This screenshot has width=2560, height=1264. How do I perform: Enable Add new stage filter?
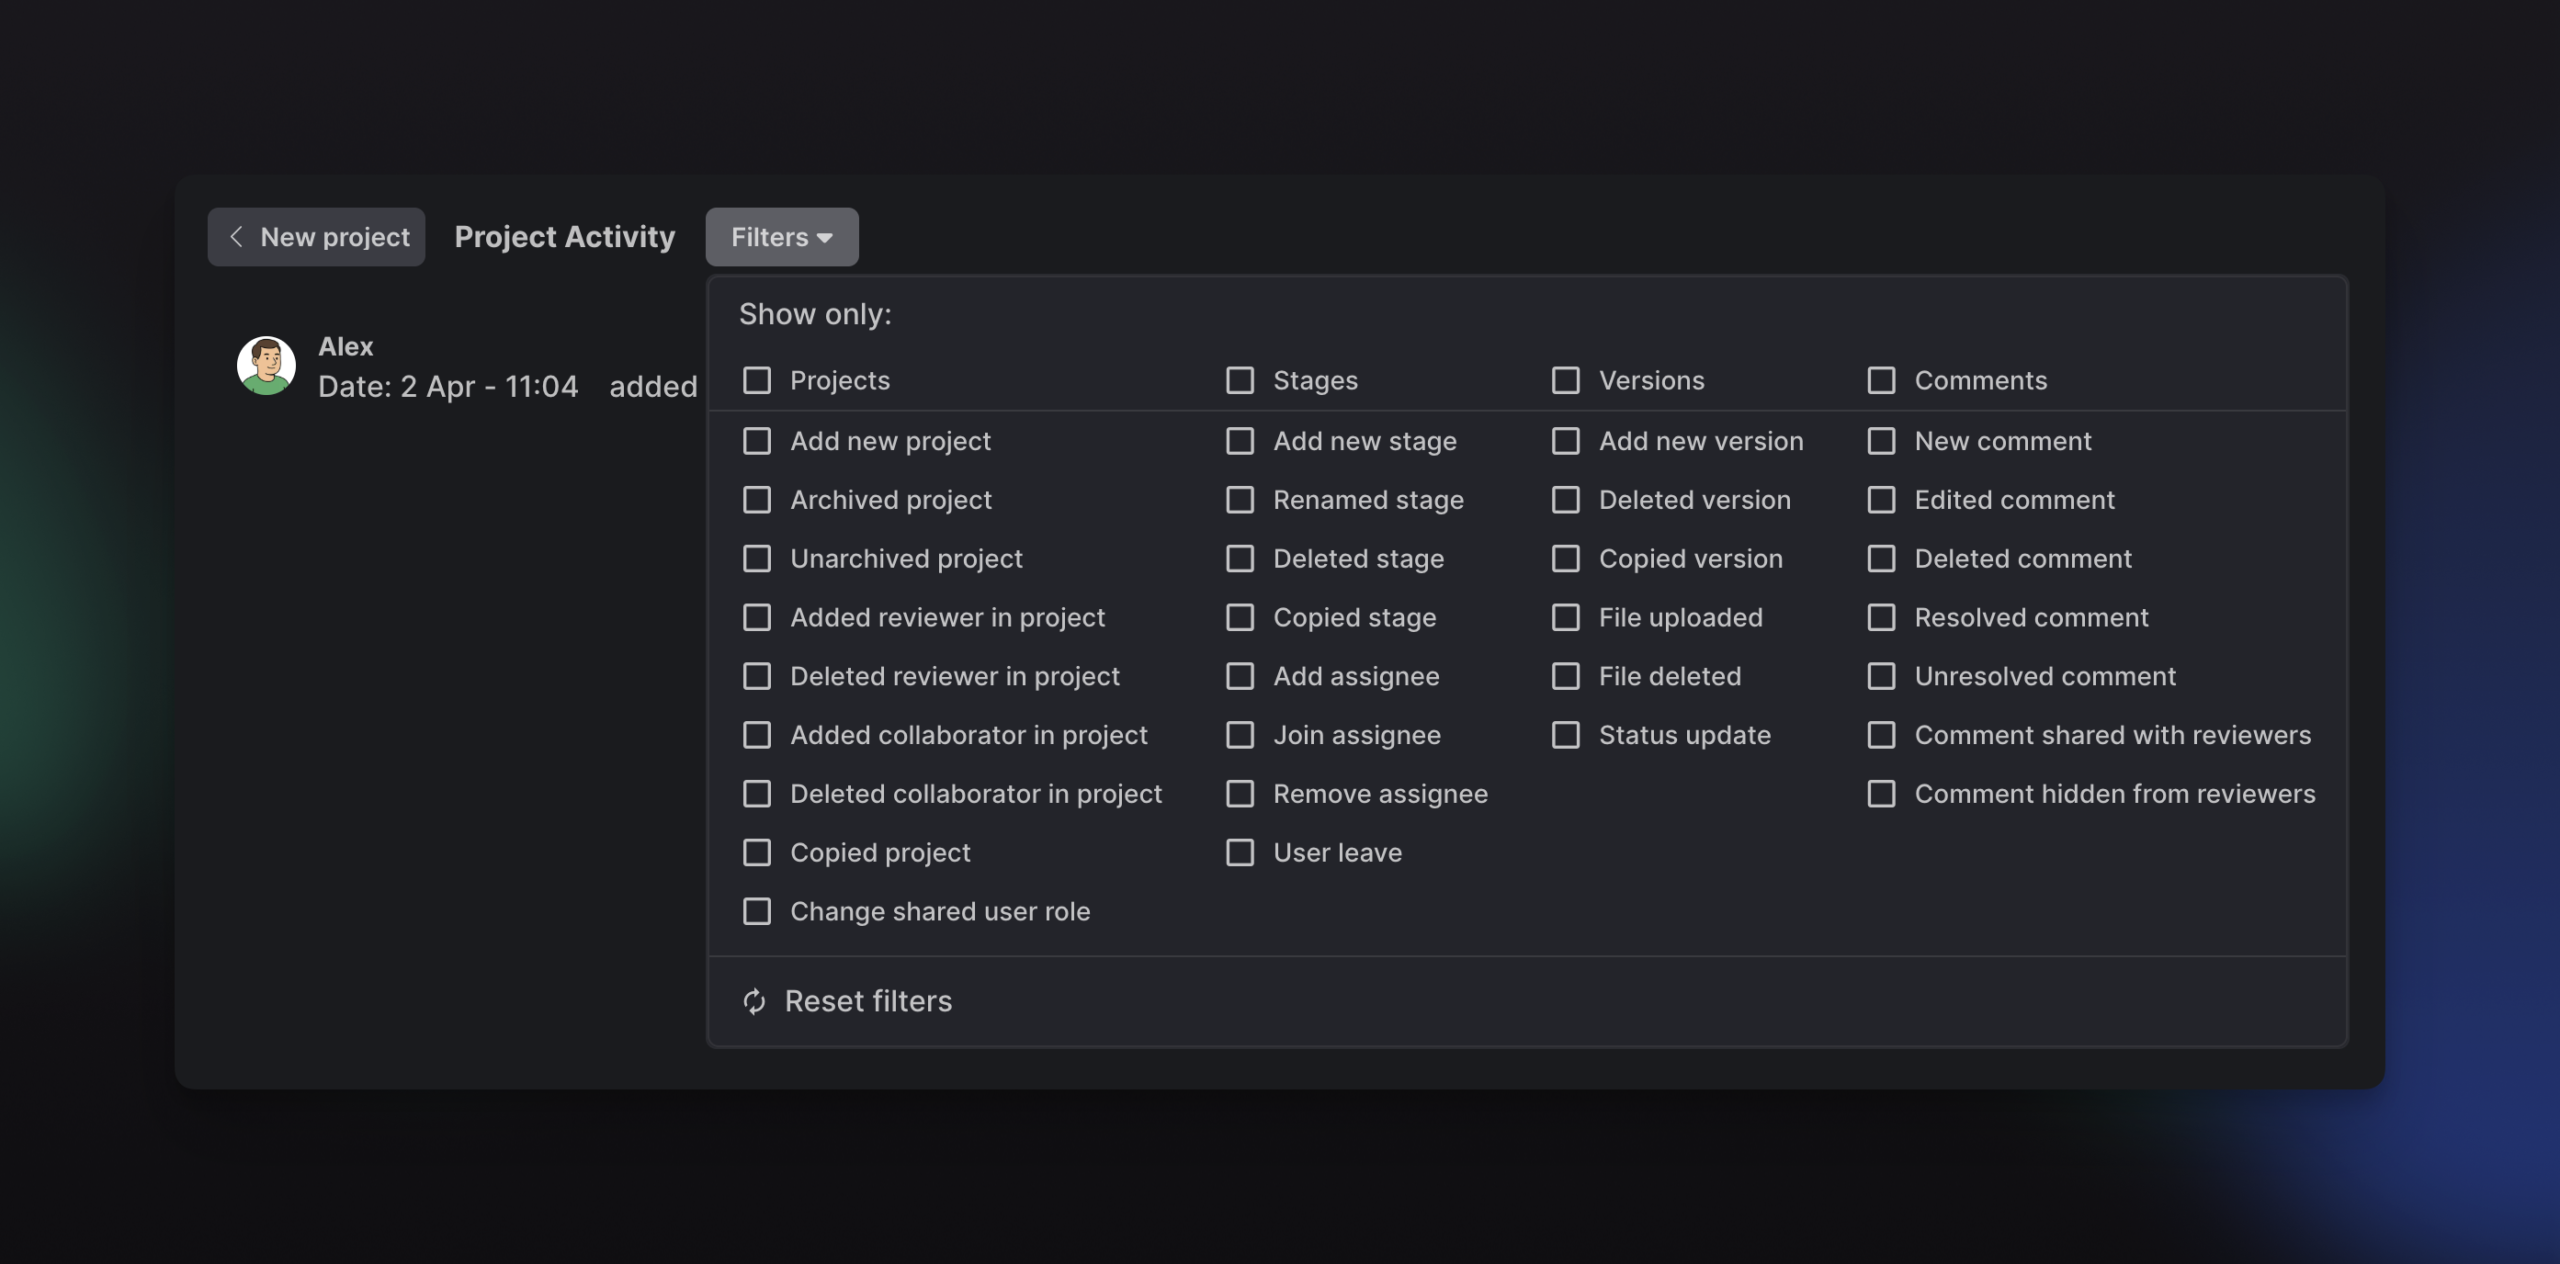point(1240,441)
